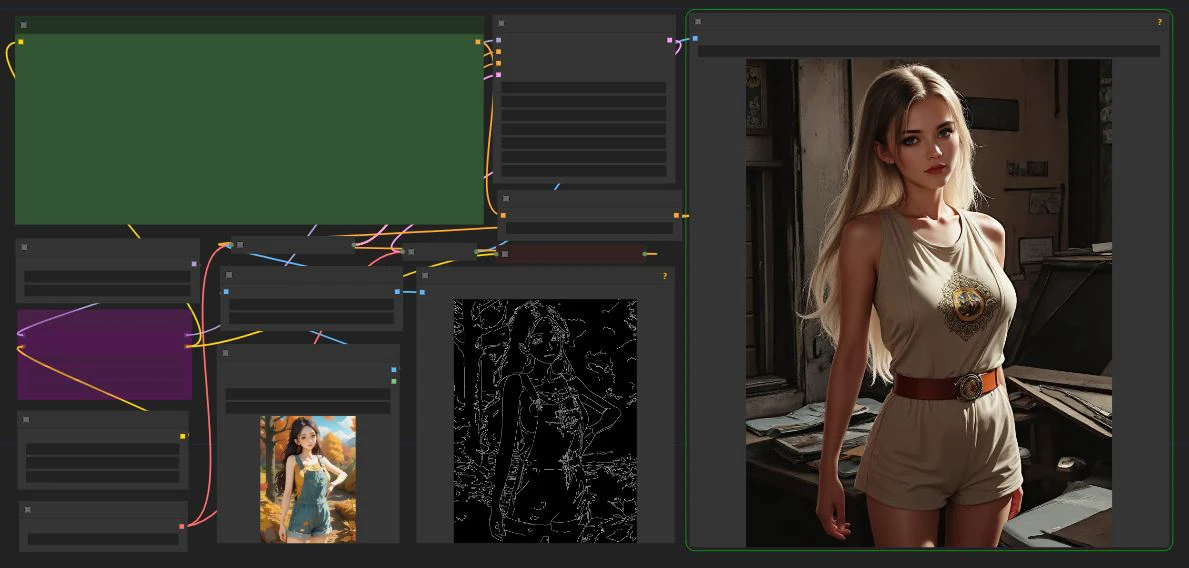Toggle collapse dot of the large output image node
The image size is (1189, 568).
(x=698, y=21)
